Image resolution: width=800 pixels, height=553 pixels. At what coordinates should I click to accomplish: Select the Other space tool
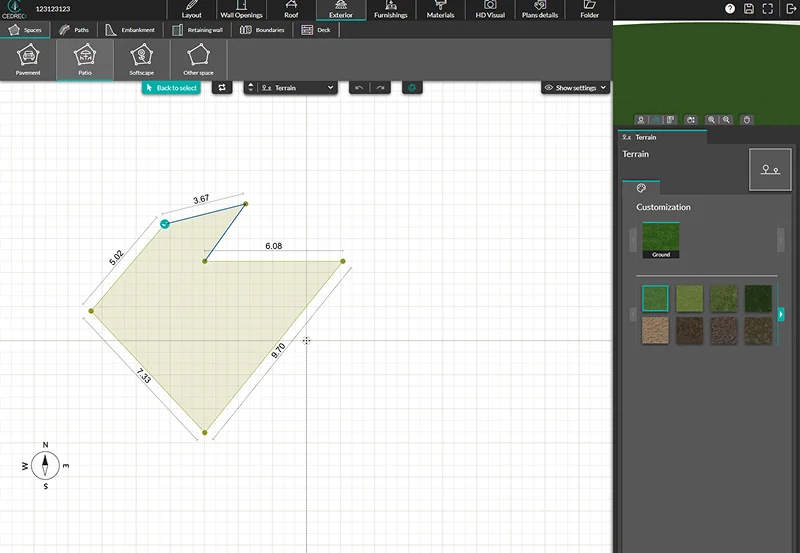point(198,61)
